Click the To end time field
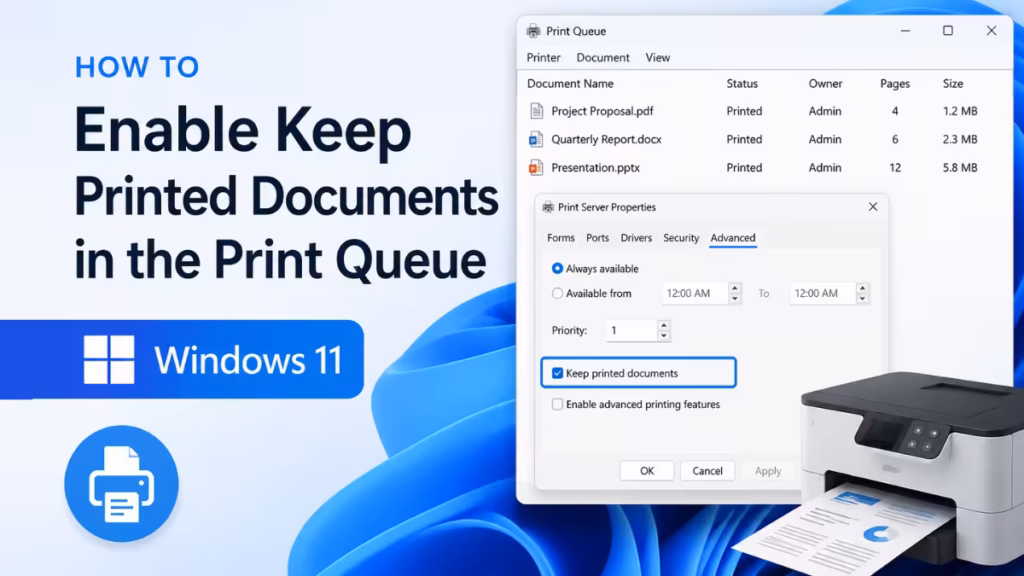 tap(822, 293)
